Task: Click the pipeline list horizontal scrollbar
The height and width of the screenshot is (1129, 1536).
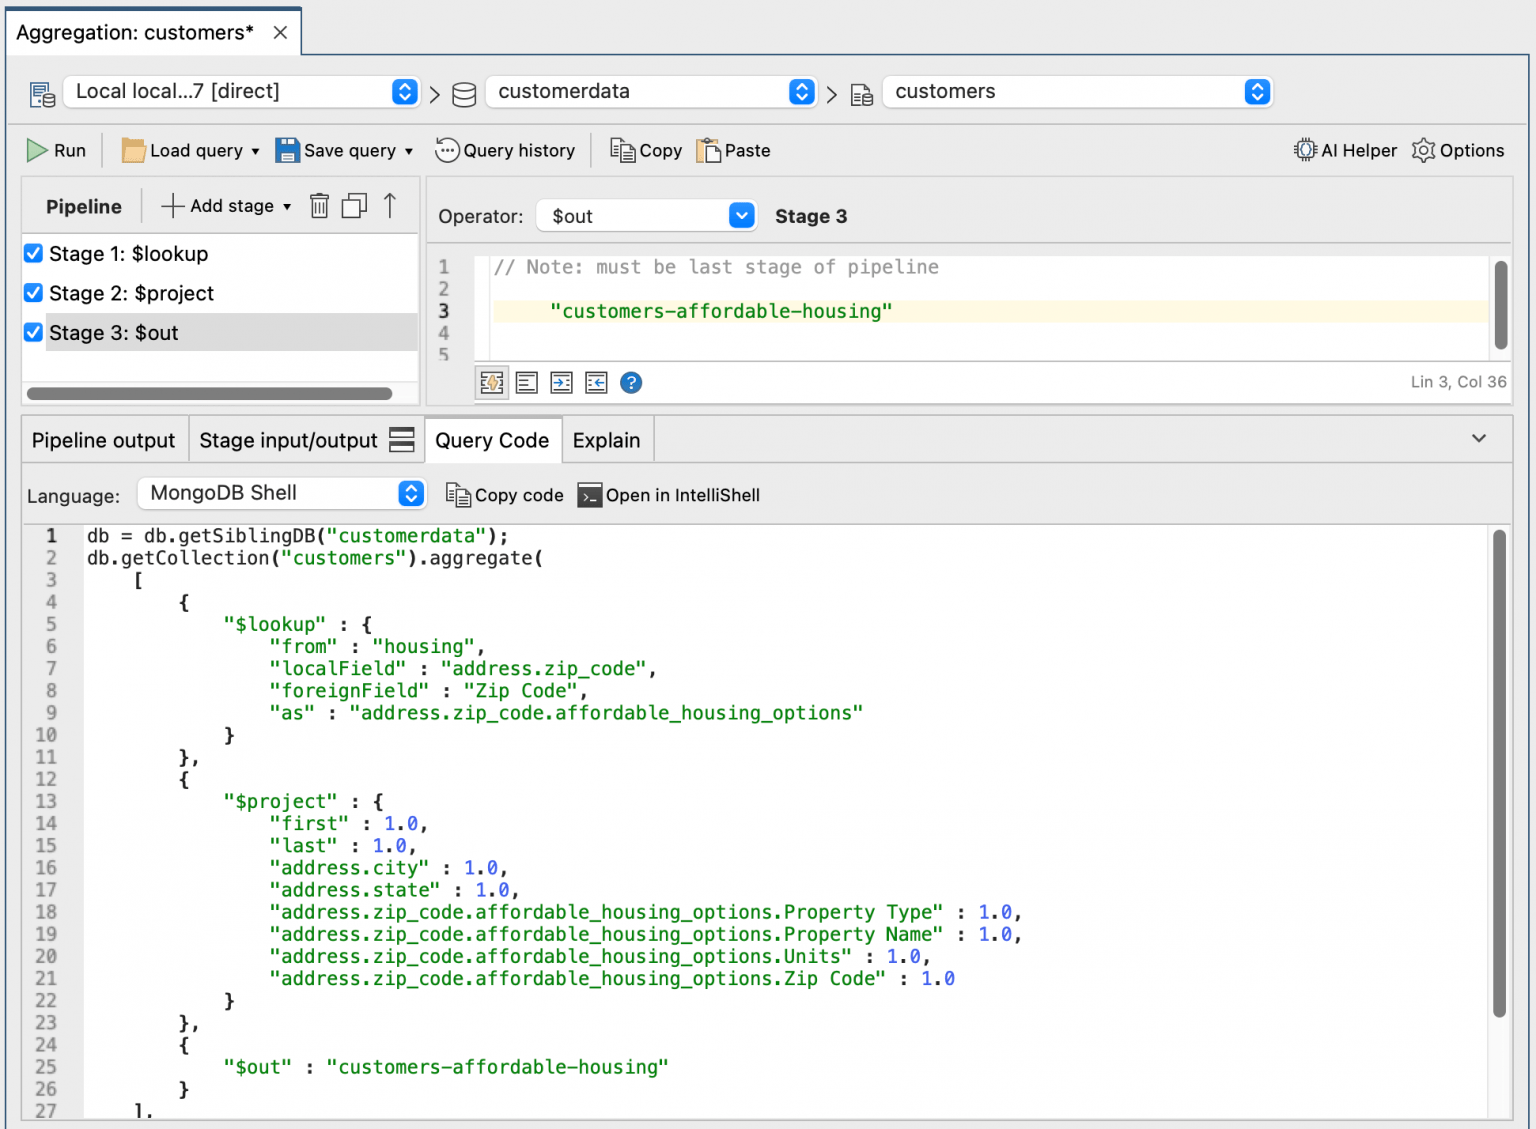Action: (x=209, y=394)
